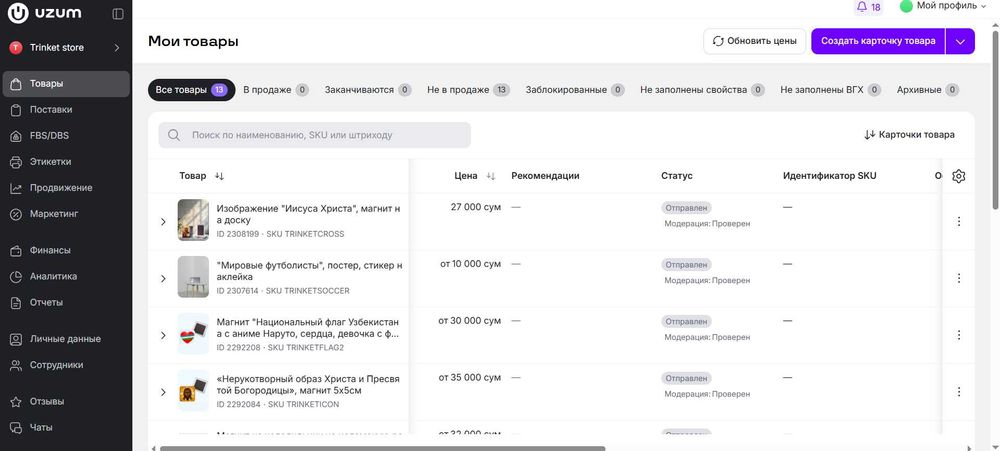Switch to Заблокированные tab
The height and width of the screenshot is (451, 1000).
pos(575,90)
